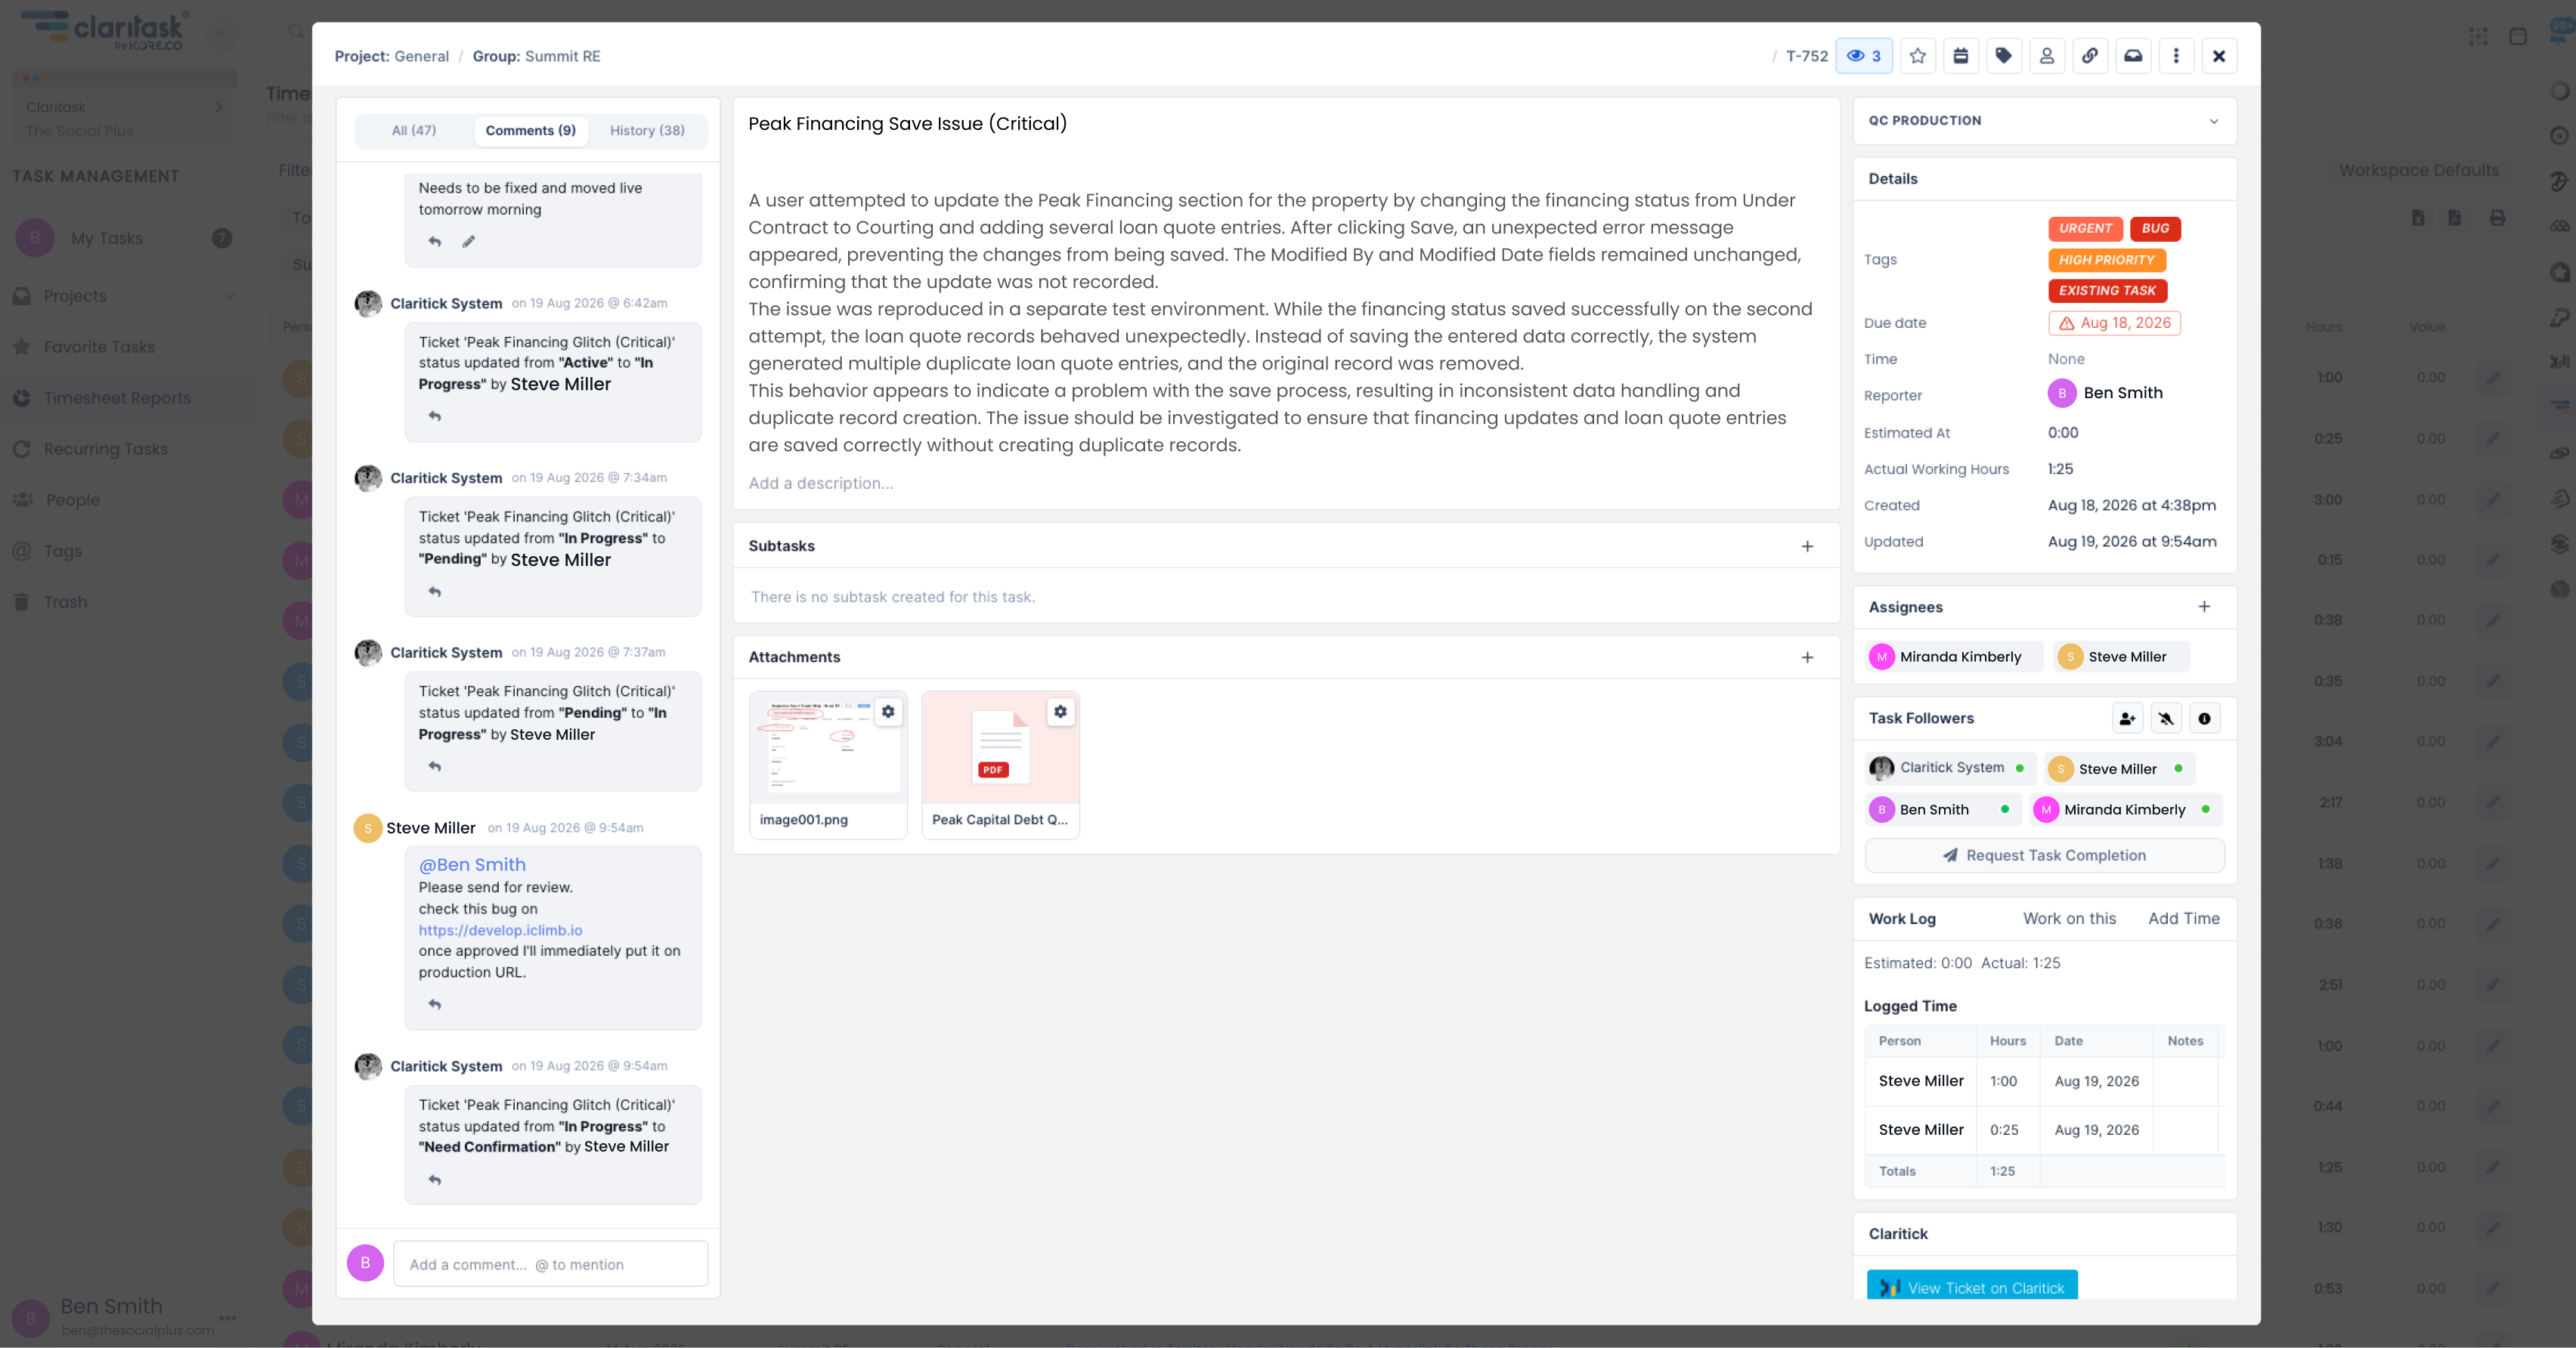Click the assign user icon in header
The height and width of the screenshot is (1348, 2576).
click(x=2047, y=56)
